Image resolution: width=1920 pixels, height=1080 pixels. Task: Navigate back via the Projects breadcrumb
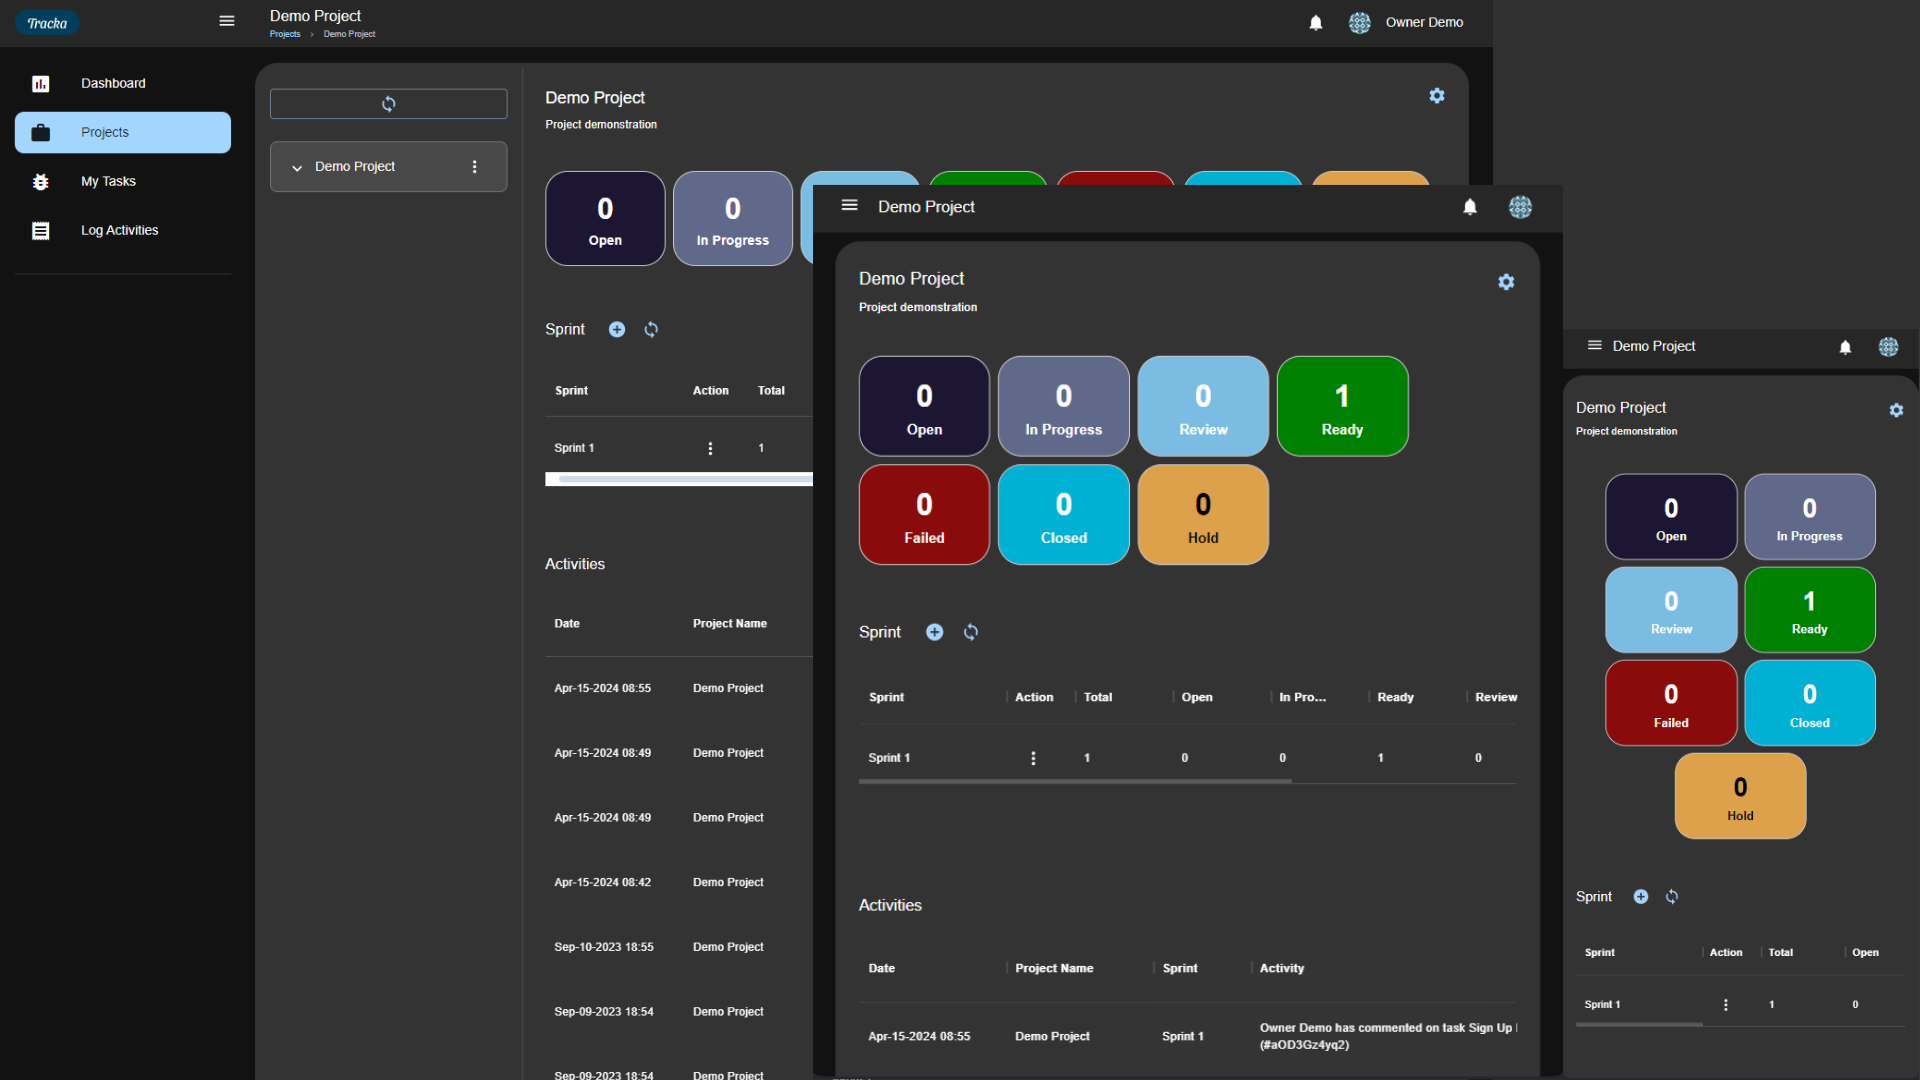[285, 34]
